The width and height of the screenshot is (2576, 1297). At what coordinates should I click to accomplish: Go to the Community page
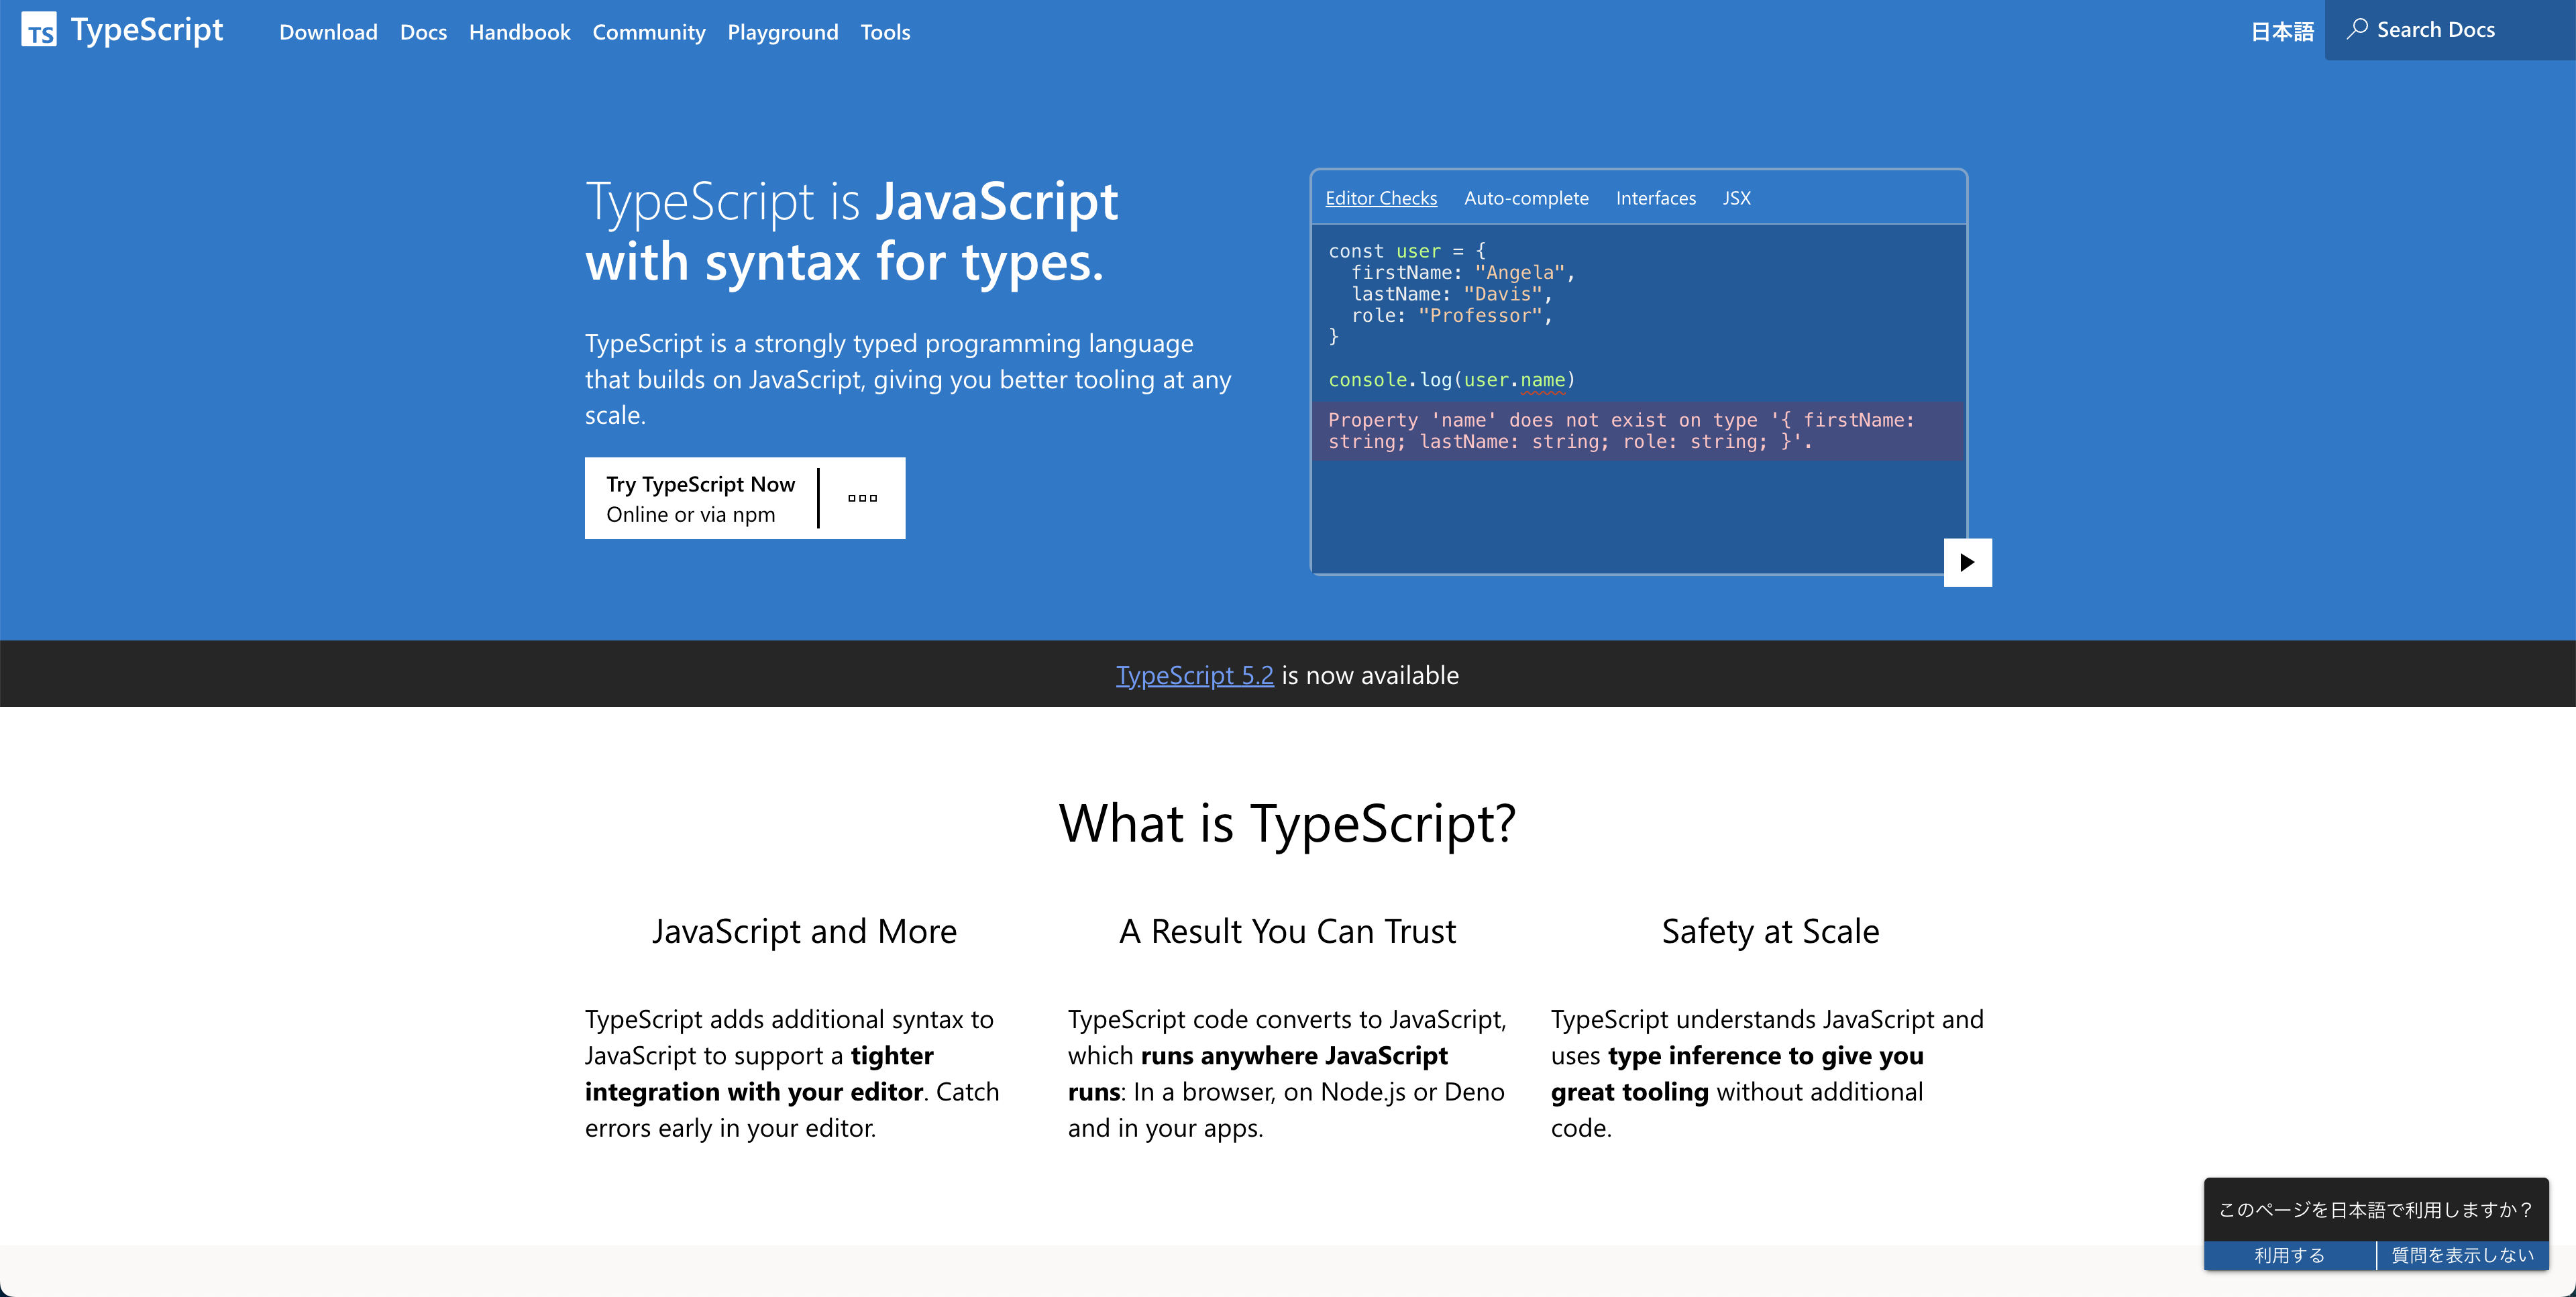pos(648,32)
